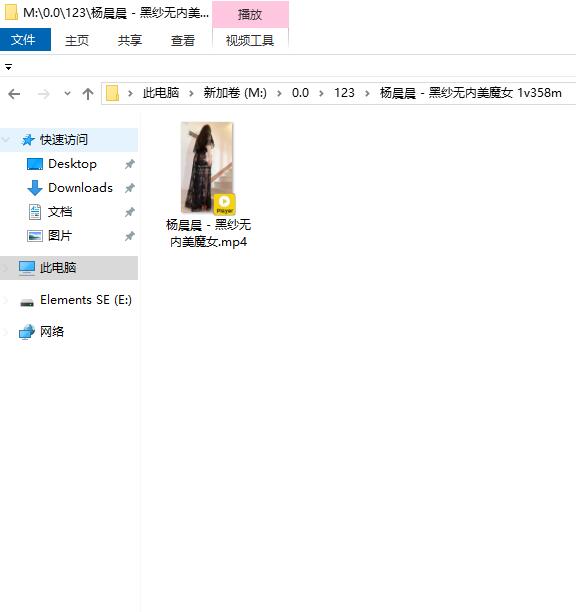Open the 查看 ribbon tab

pyautogui.click(x=183, y=40)
